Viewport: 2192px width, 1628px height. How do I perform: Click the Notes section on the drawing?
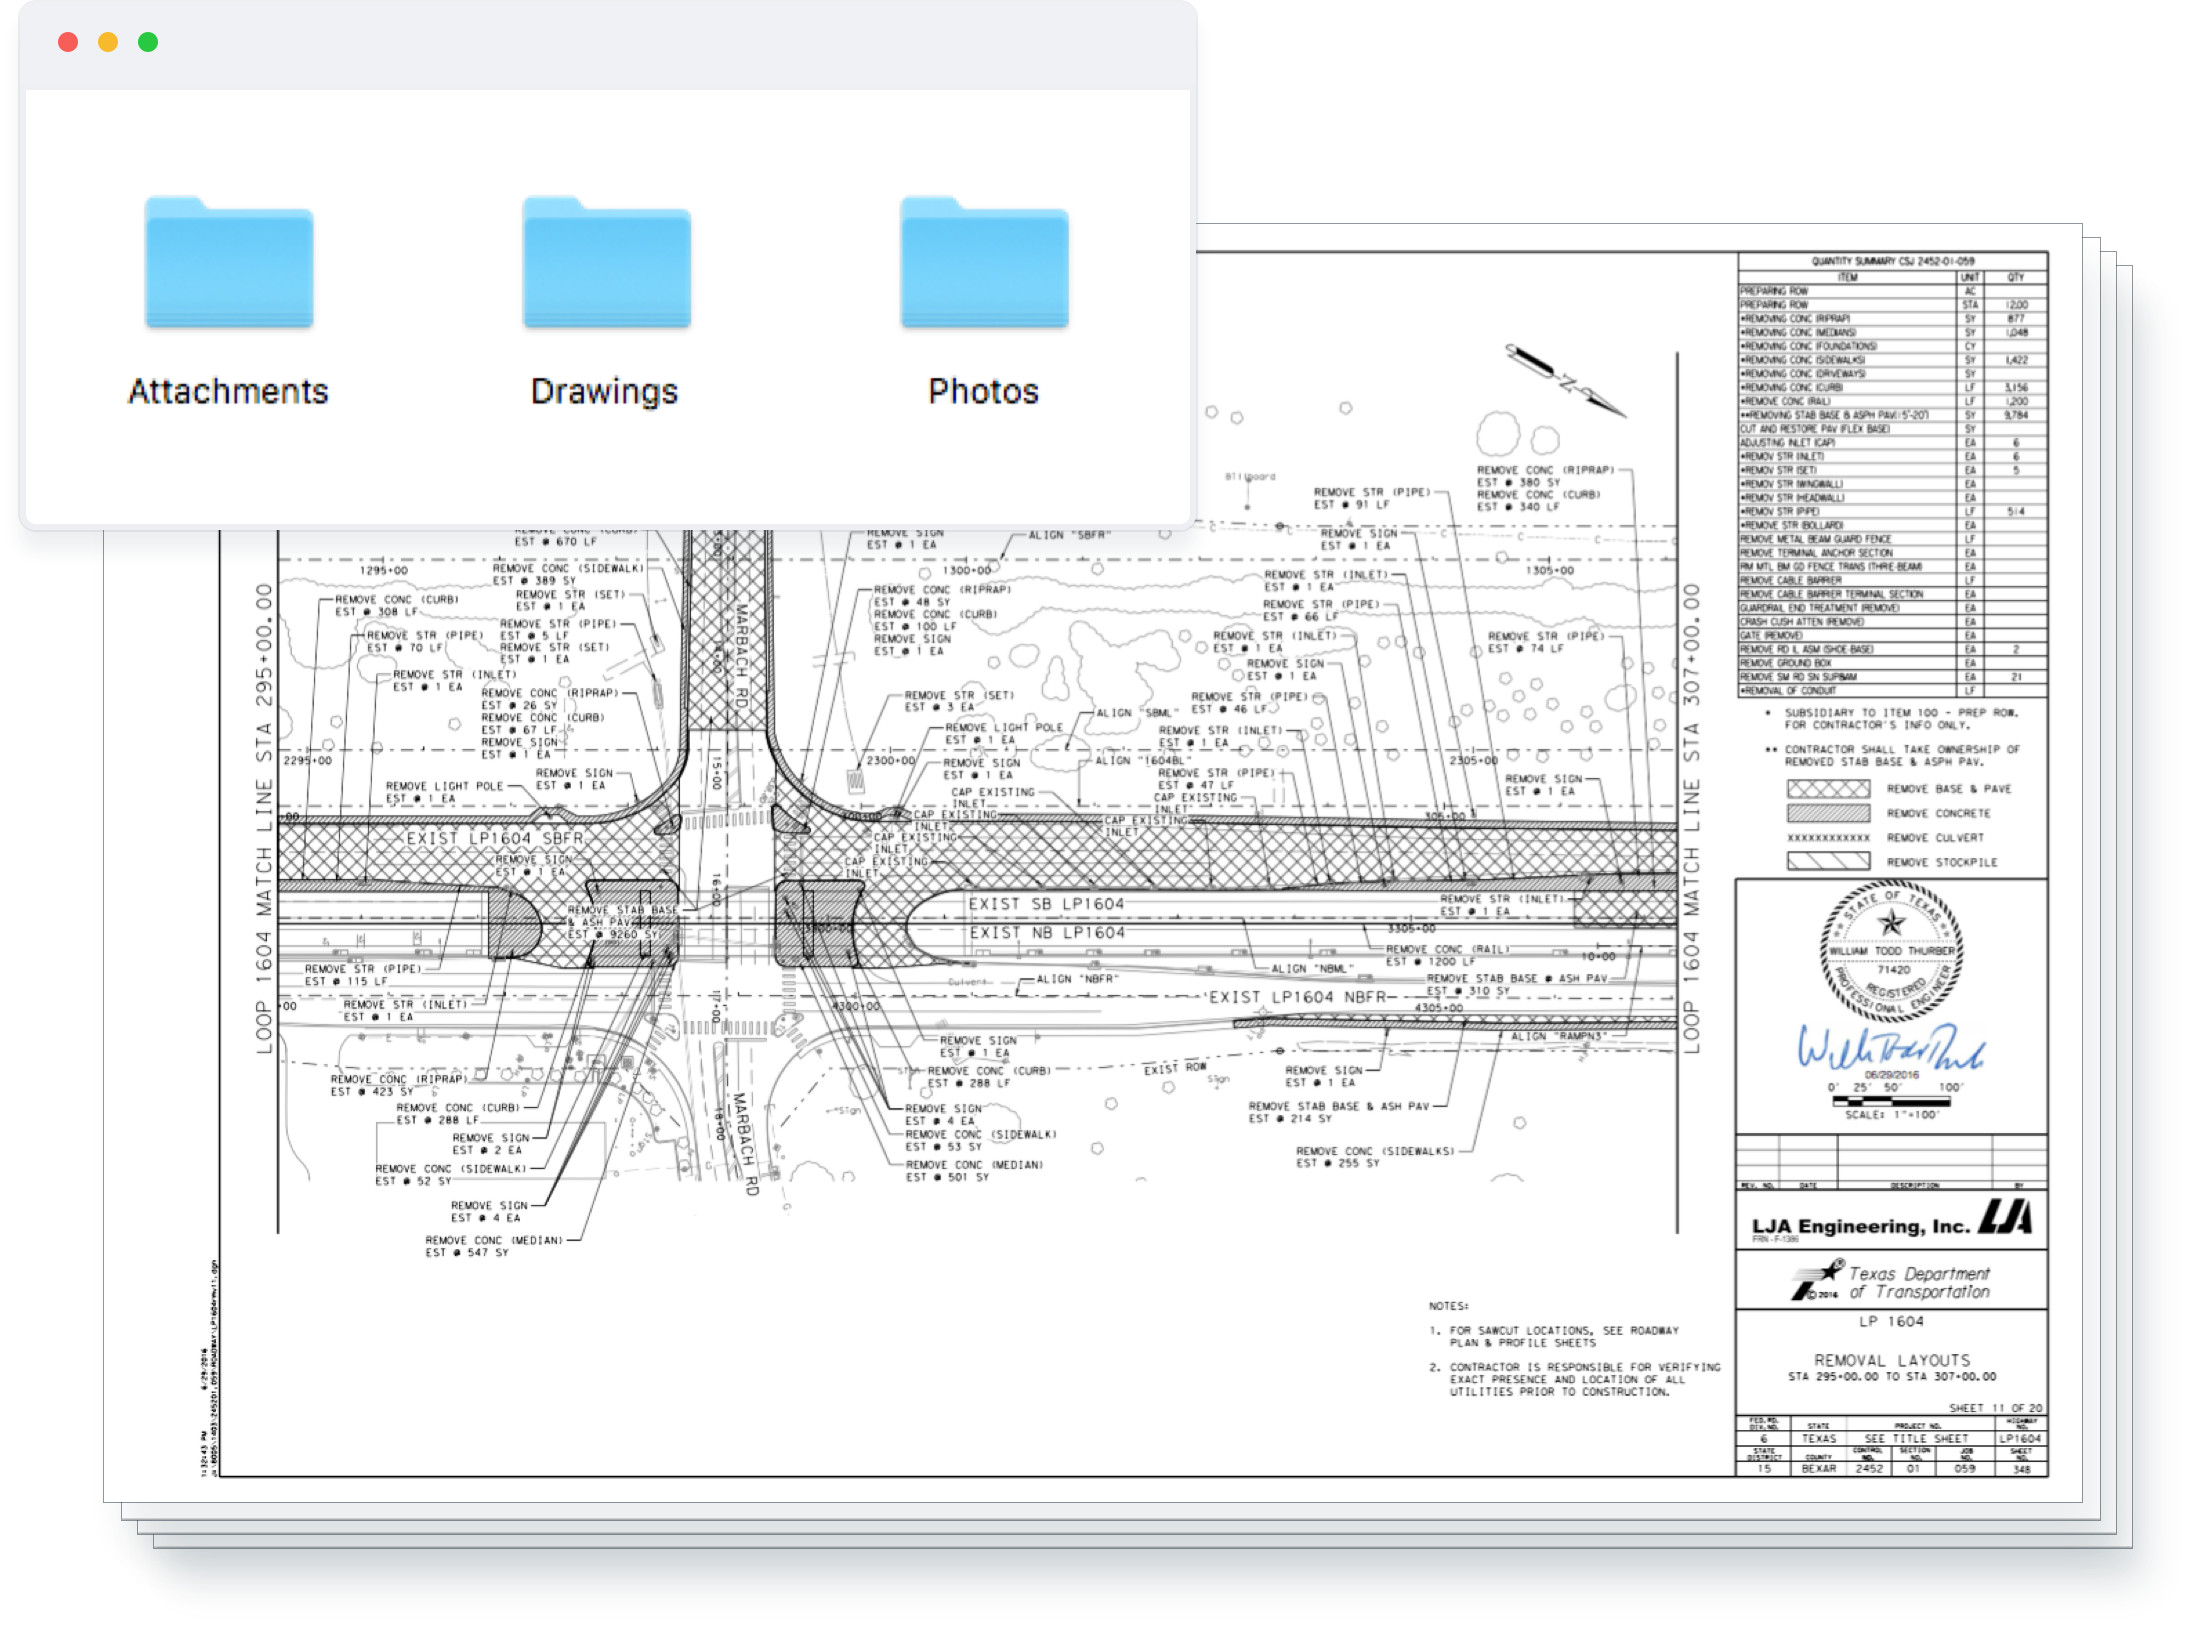pos(1573,1350)
